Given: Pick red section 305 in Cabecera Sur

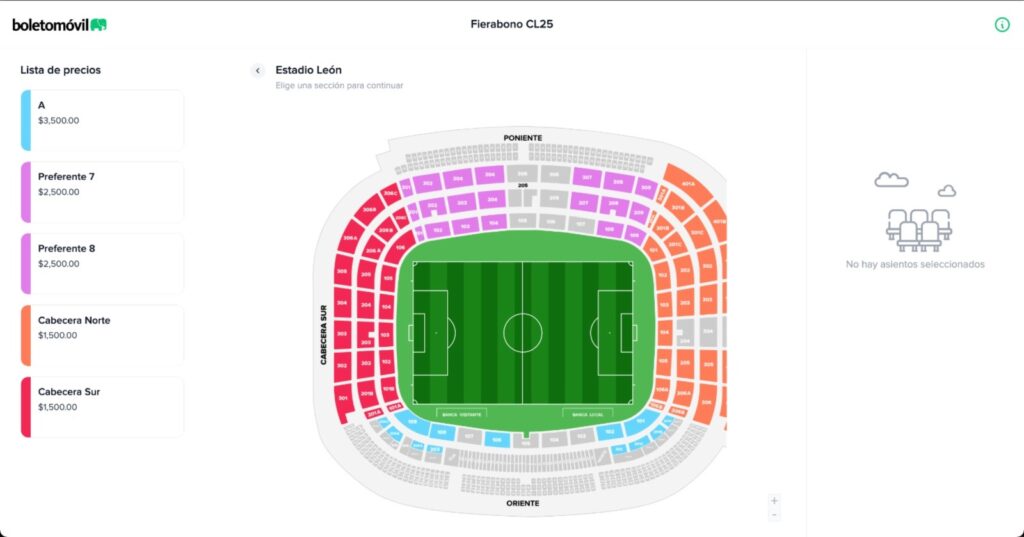Looking at the screenshot, I should (342, 271).
